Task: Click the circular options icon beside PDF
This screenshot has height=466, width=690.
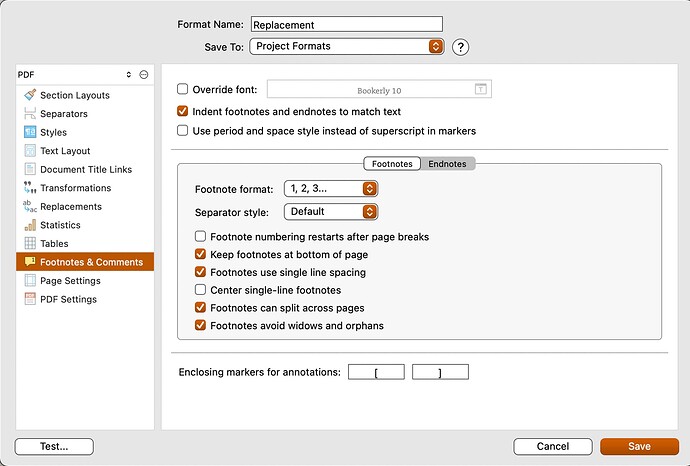Action: click(143, 75)
